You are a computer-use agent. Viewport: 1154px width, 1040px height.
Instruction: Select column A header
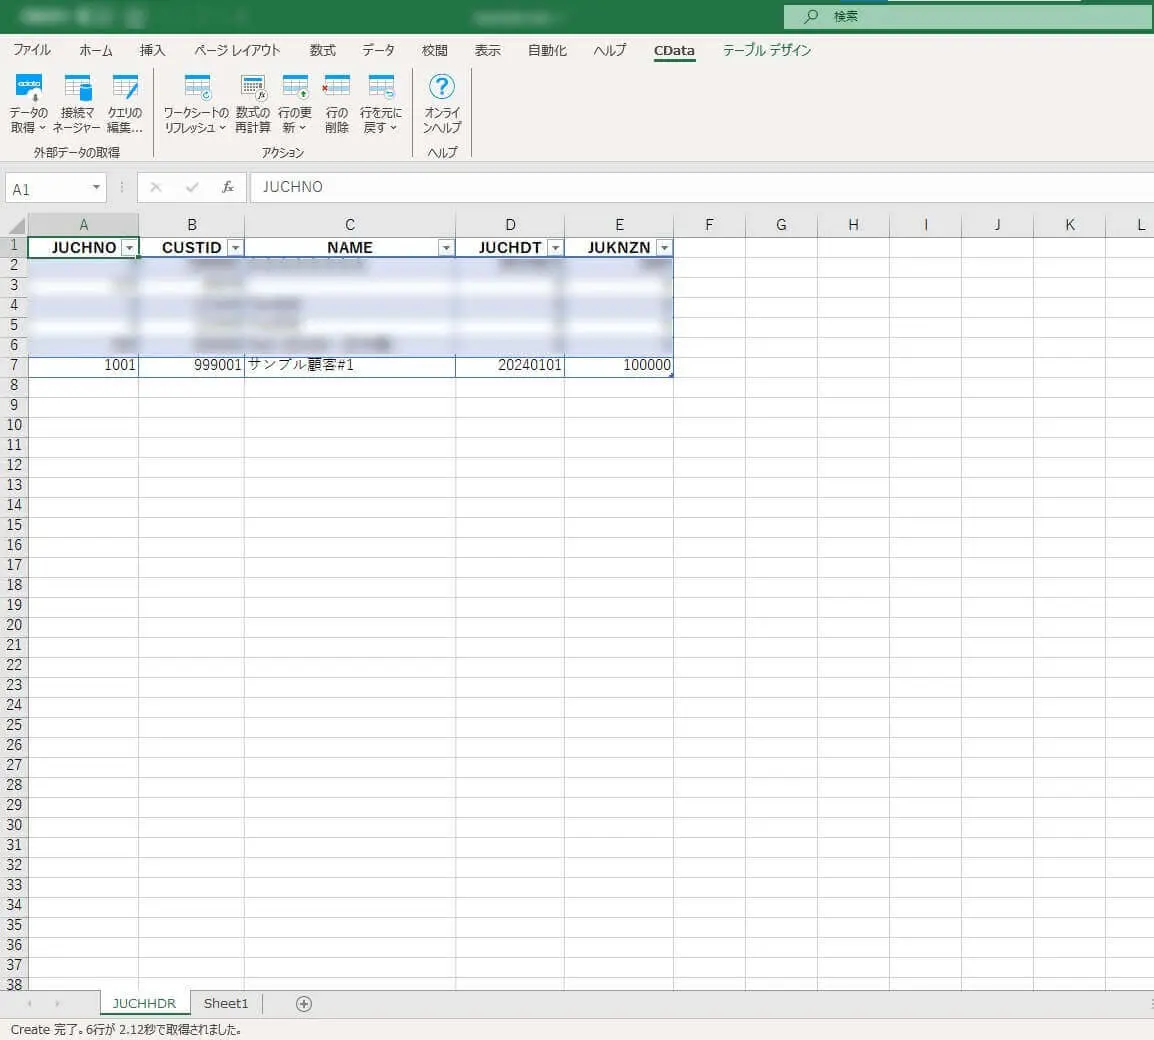point(83,224)
